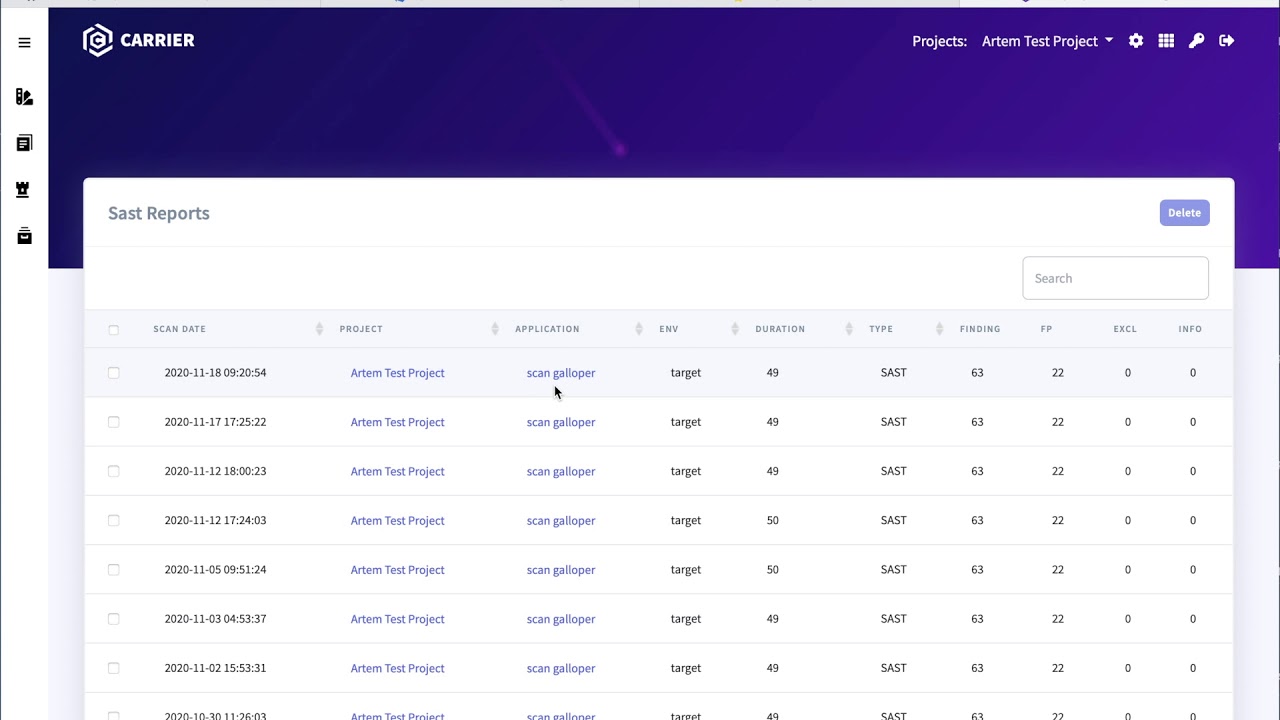Toggle the select-all header checkbox

pyautogui.click(x=113, y=330)
